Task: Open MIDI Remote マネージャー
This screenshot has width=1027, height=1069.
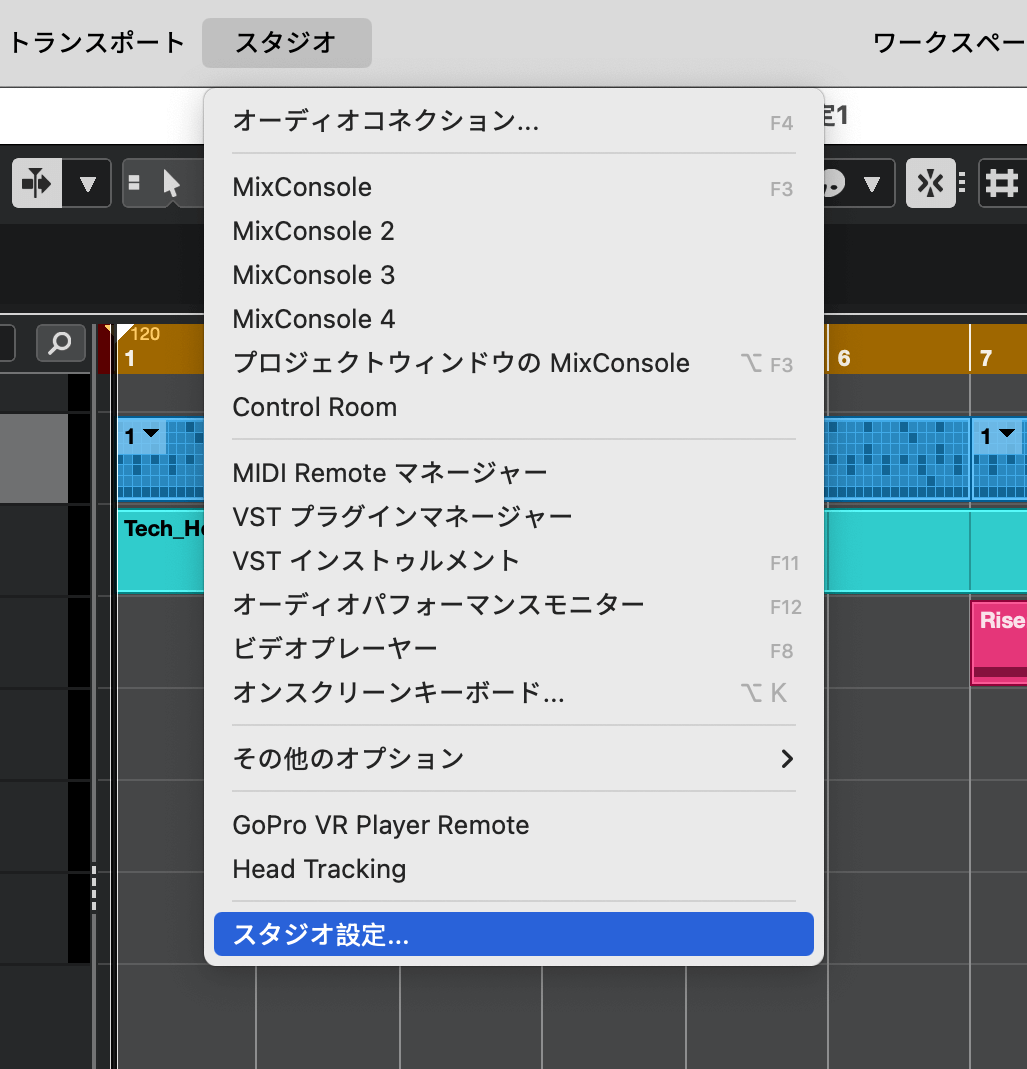Action: pyautogui.click(x=514, y=472)
